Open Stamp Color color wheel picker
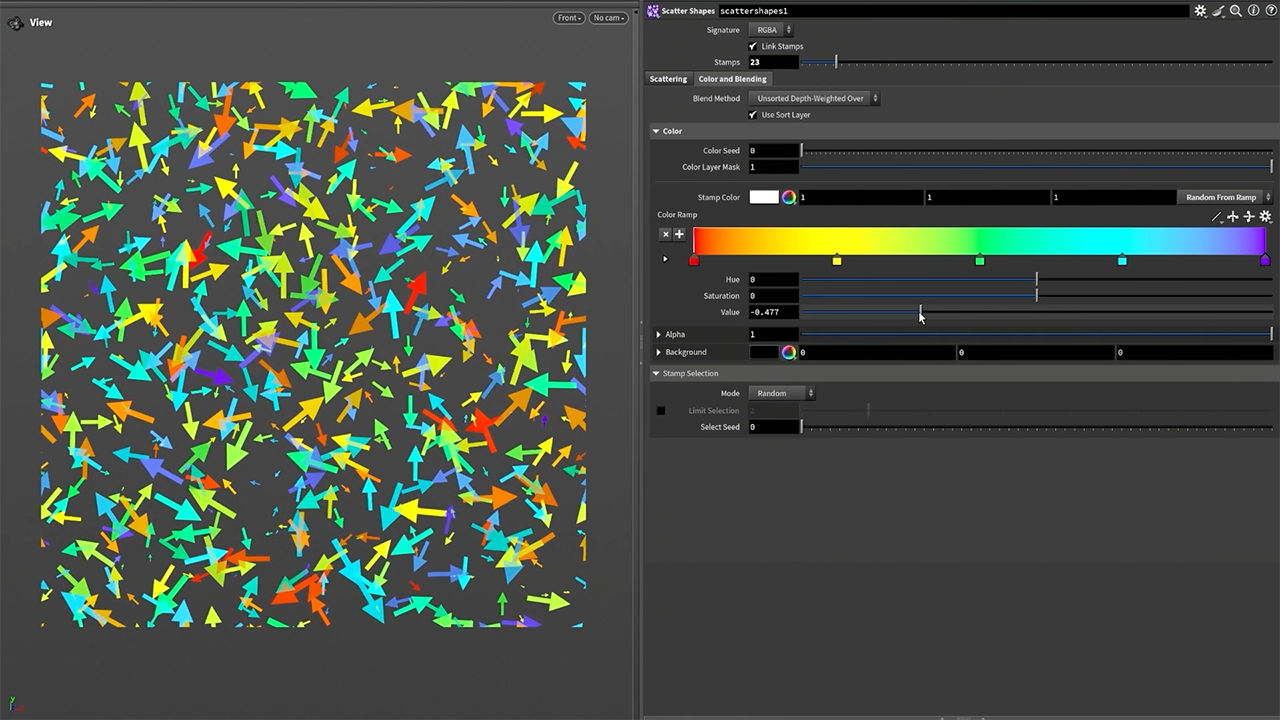This screenshot has height=720, width=1280. click(x=789, y=197)
